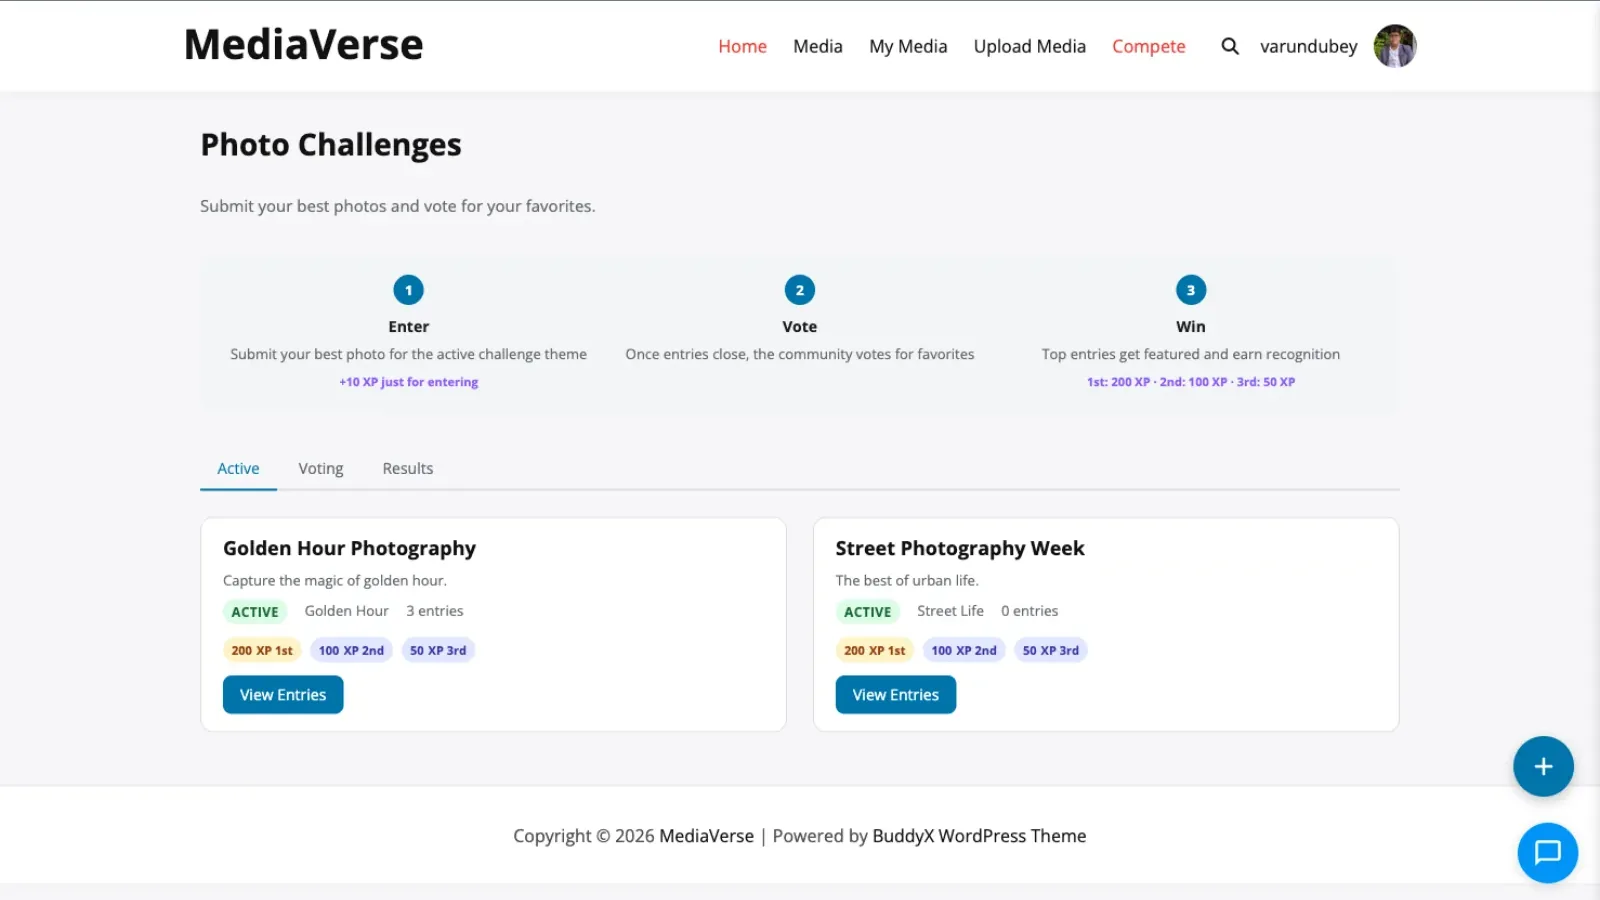Click the varundubey username link
Image resolution: width=1600 pixels, height=900 pixels.
(x=1308, y=46)
